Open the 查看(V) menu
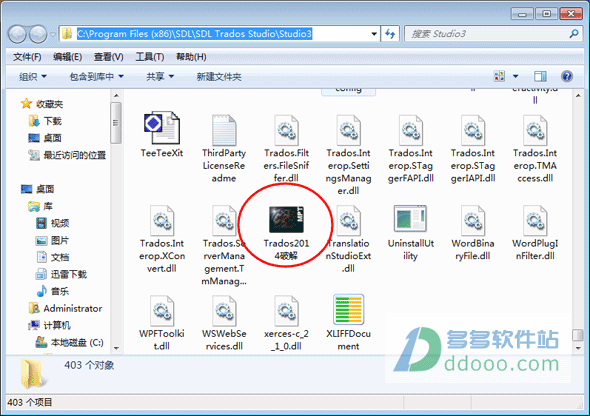This screenshot has width=590, height=416. 108,57
